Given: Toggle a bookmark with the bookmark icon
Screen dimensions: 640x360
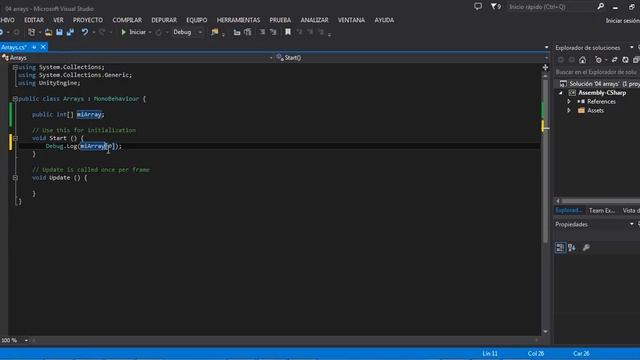Looking at the screenshot, I should [288, 32].
